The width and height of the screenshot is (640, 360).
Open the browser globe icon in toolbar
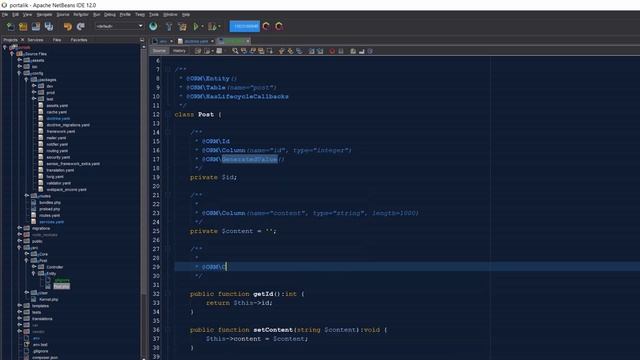tap(153, 27)
